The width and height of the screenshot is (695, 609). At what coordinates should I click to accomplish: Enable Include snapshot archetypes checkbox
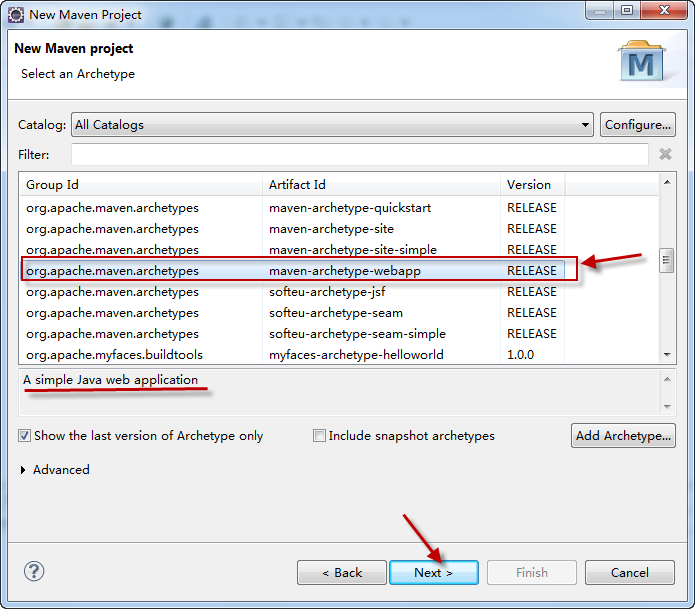tap(319, 436)
